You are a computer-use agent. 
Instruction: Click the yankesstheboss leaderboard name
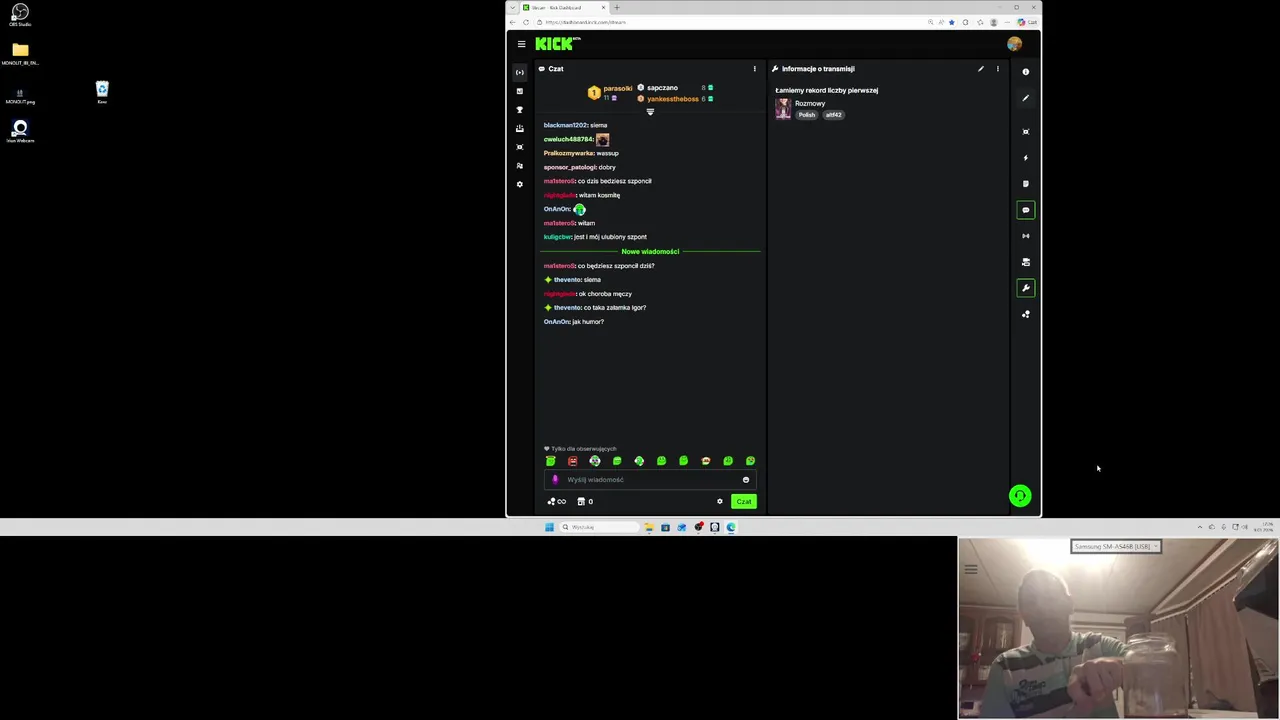coord(672,99)
